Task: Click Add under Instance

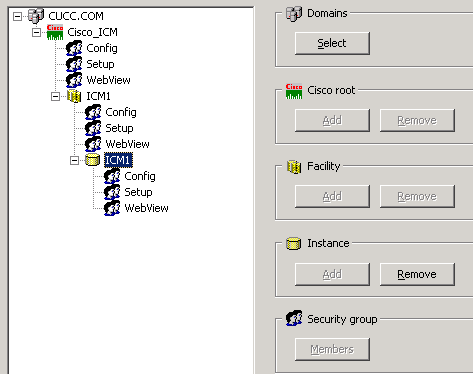Action: (x=332, y=274)
